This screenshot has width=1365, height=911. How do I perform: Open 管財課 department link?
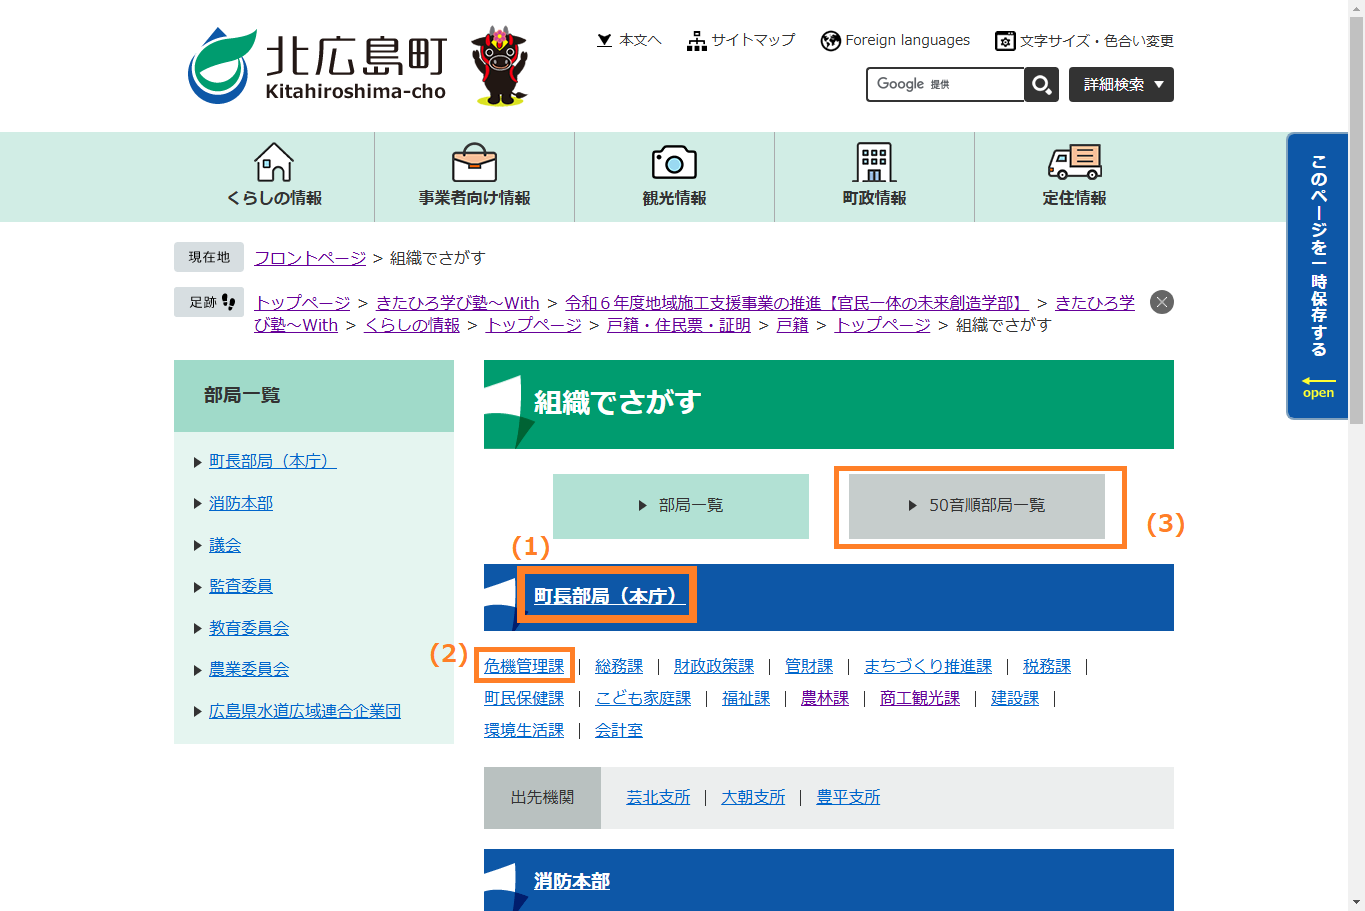point(809,666)
